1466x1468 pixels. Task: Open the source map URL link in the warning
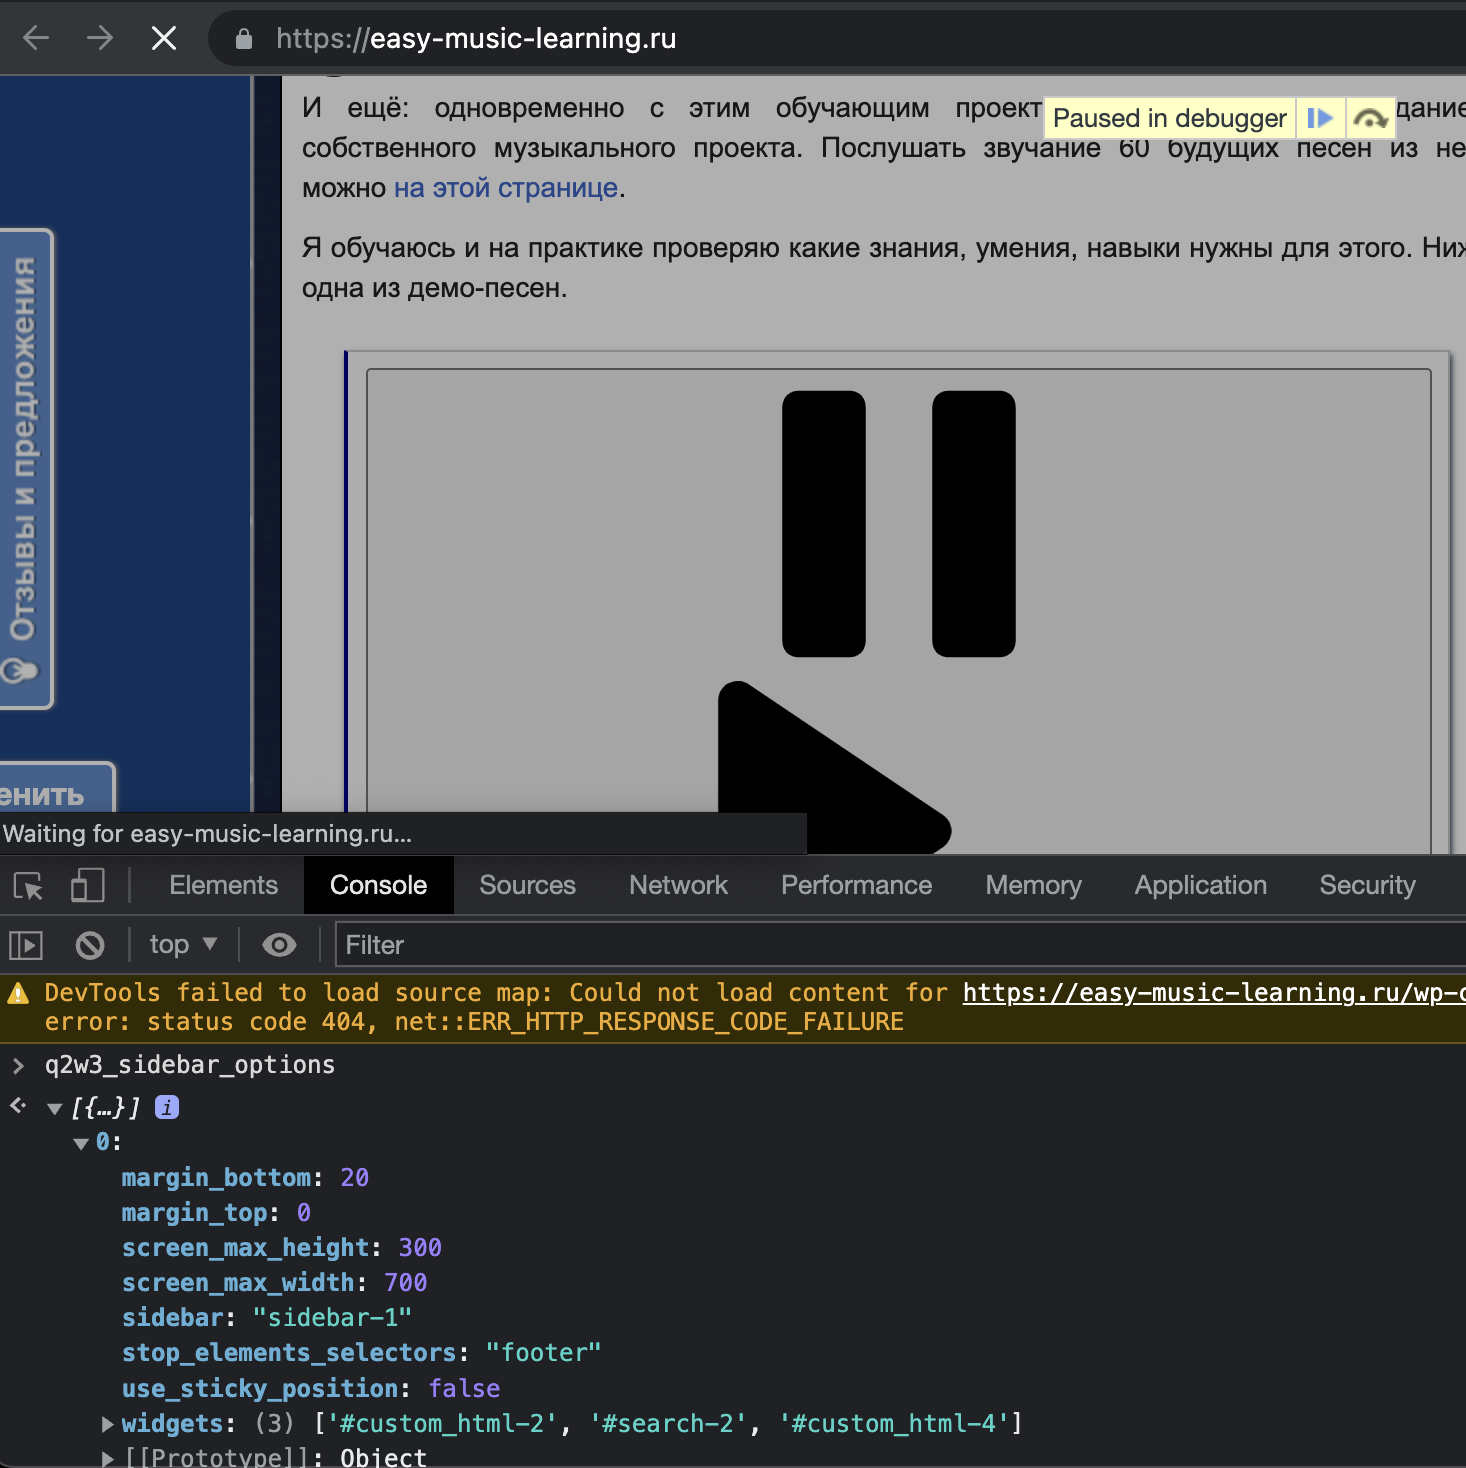click(1214, 993)
